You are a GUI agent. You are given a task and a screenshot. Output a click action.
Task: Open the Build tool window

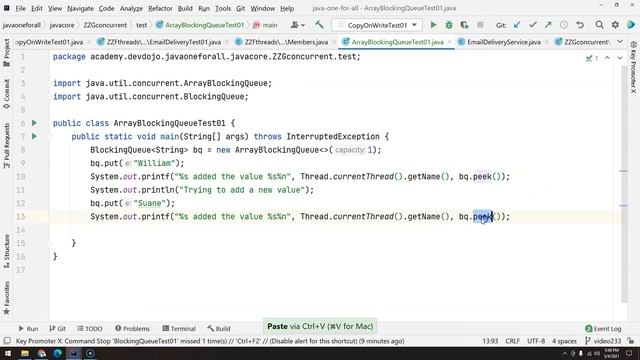click(x=218, y=328)
